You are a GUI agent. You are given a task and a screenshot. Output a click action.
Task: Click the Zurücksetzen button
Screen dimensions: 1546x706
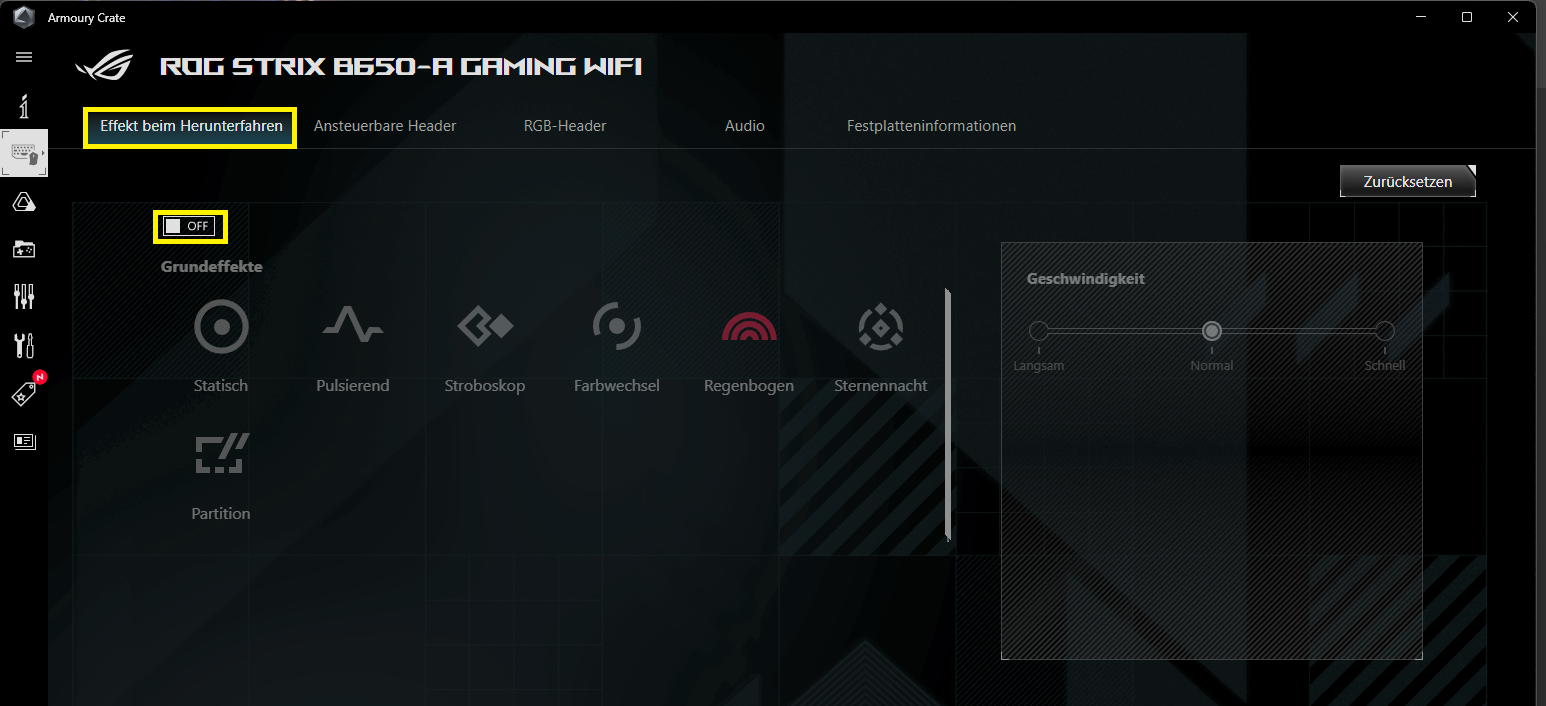(x=1407, y=181)
